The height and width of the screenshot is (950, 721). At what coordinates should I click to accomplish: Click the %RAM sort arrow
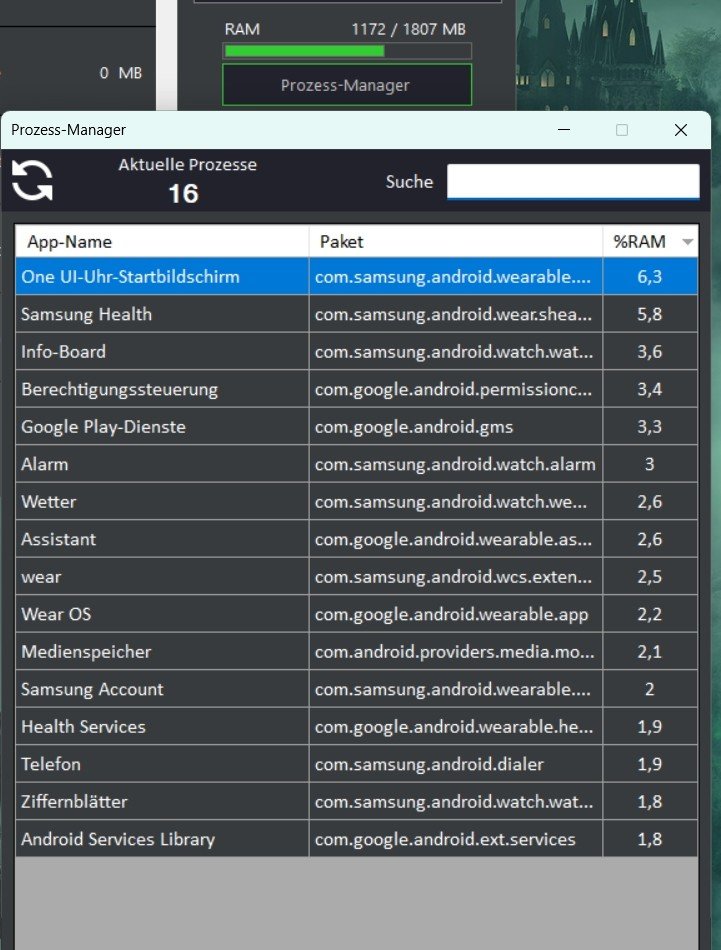pyautogui.click(x=687, y=242)
